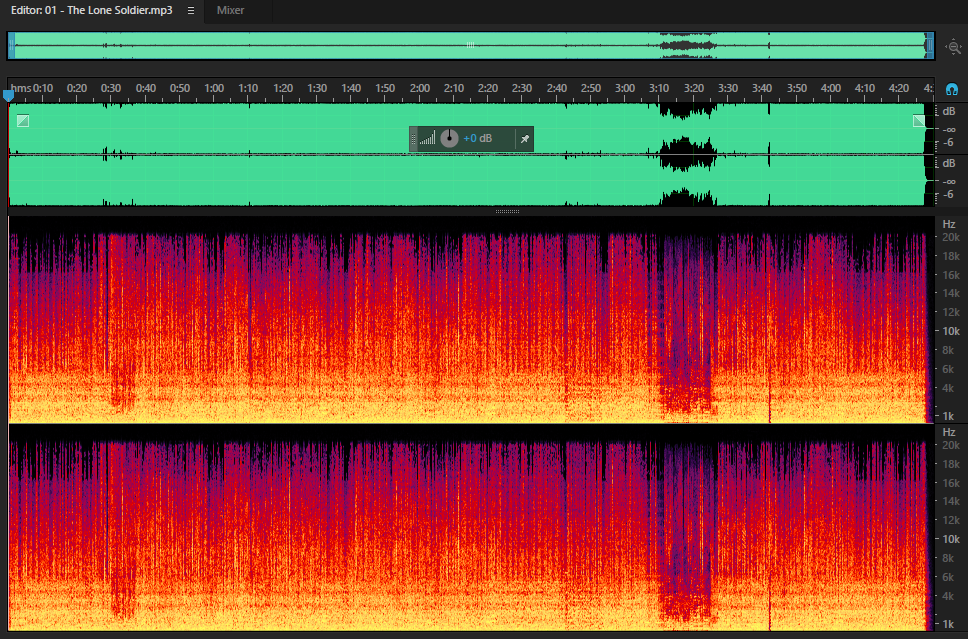Click the 2:40 mark on the time ruler
The height and width of the screenshot is (639, 968).
click(x=557, y=88)
